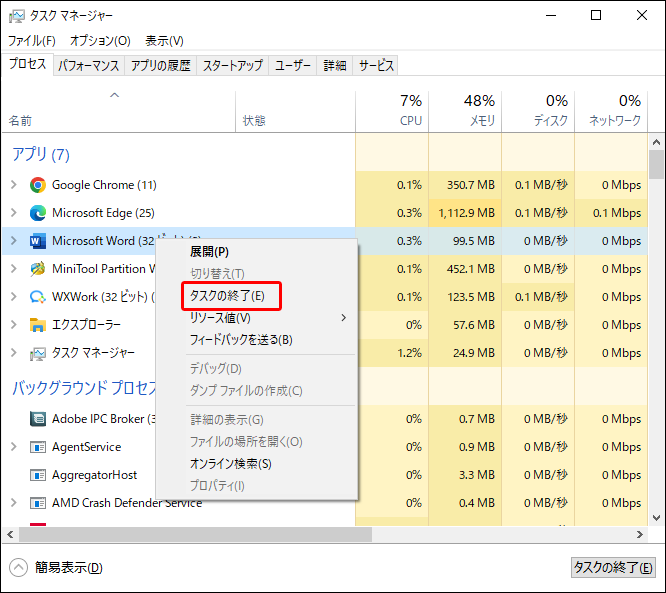Click the 簡易表示(D) link
This screenshot has height=593, width=666.
point(69,568)
